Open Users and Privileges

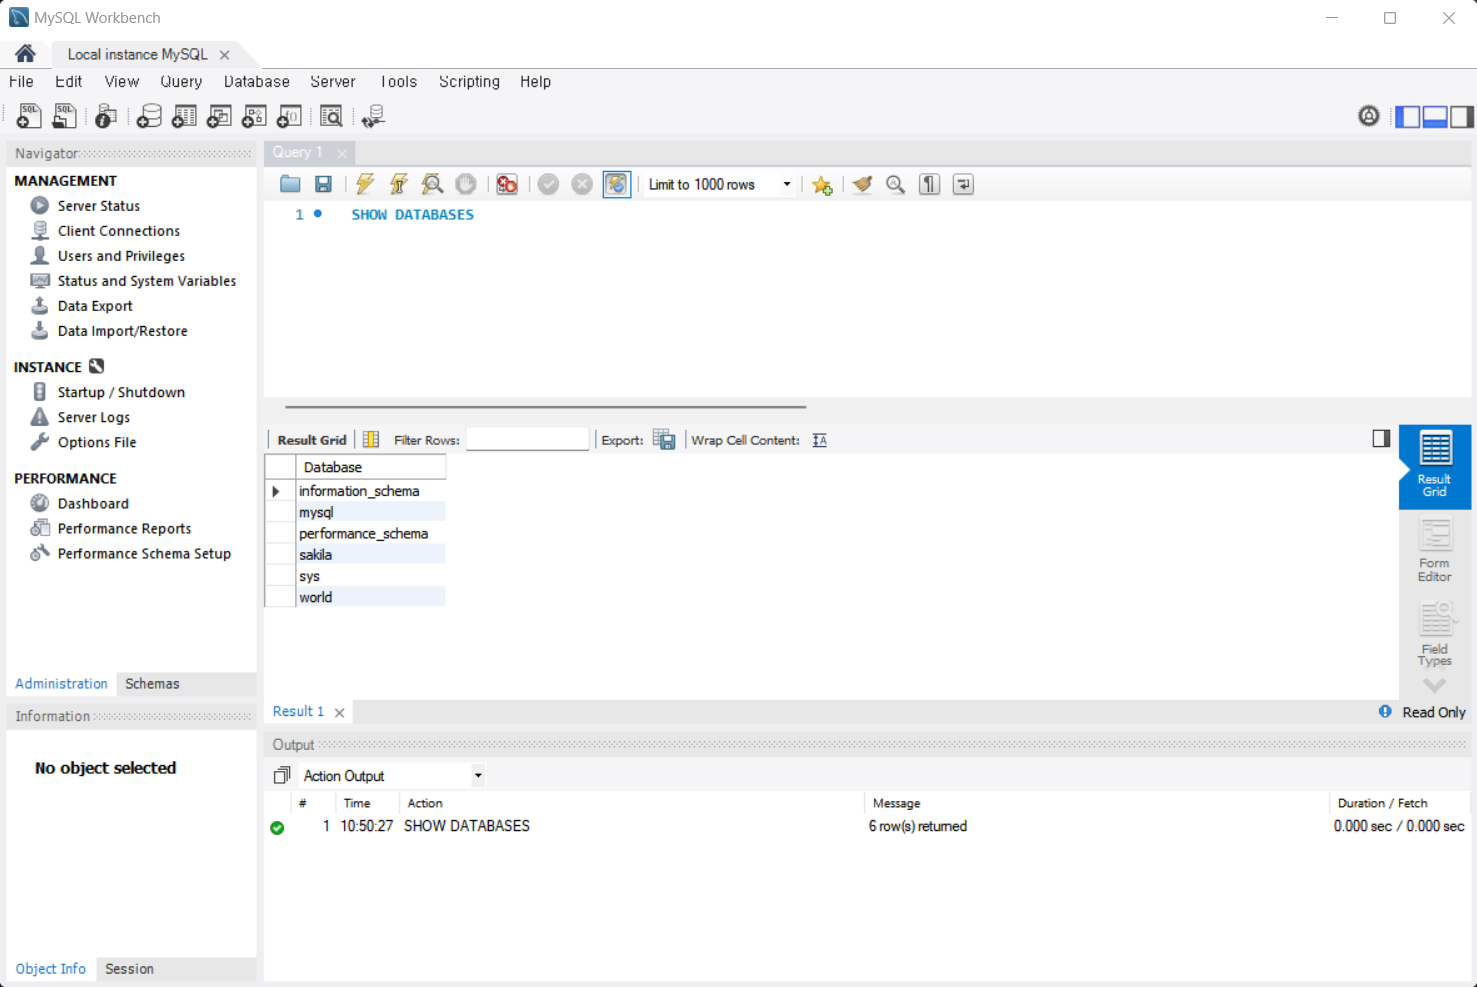[121, 256]
